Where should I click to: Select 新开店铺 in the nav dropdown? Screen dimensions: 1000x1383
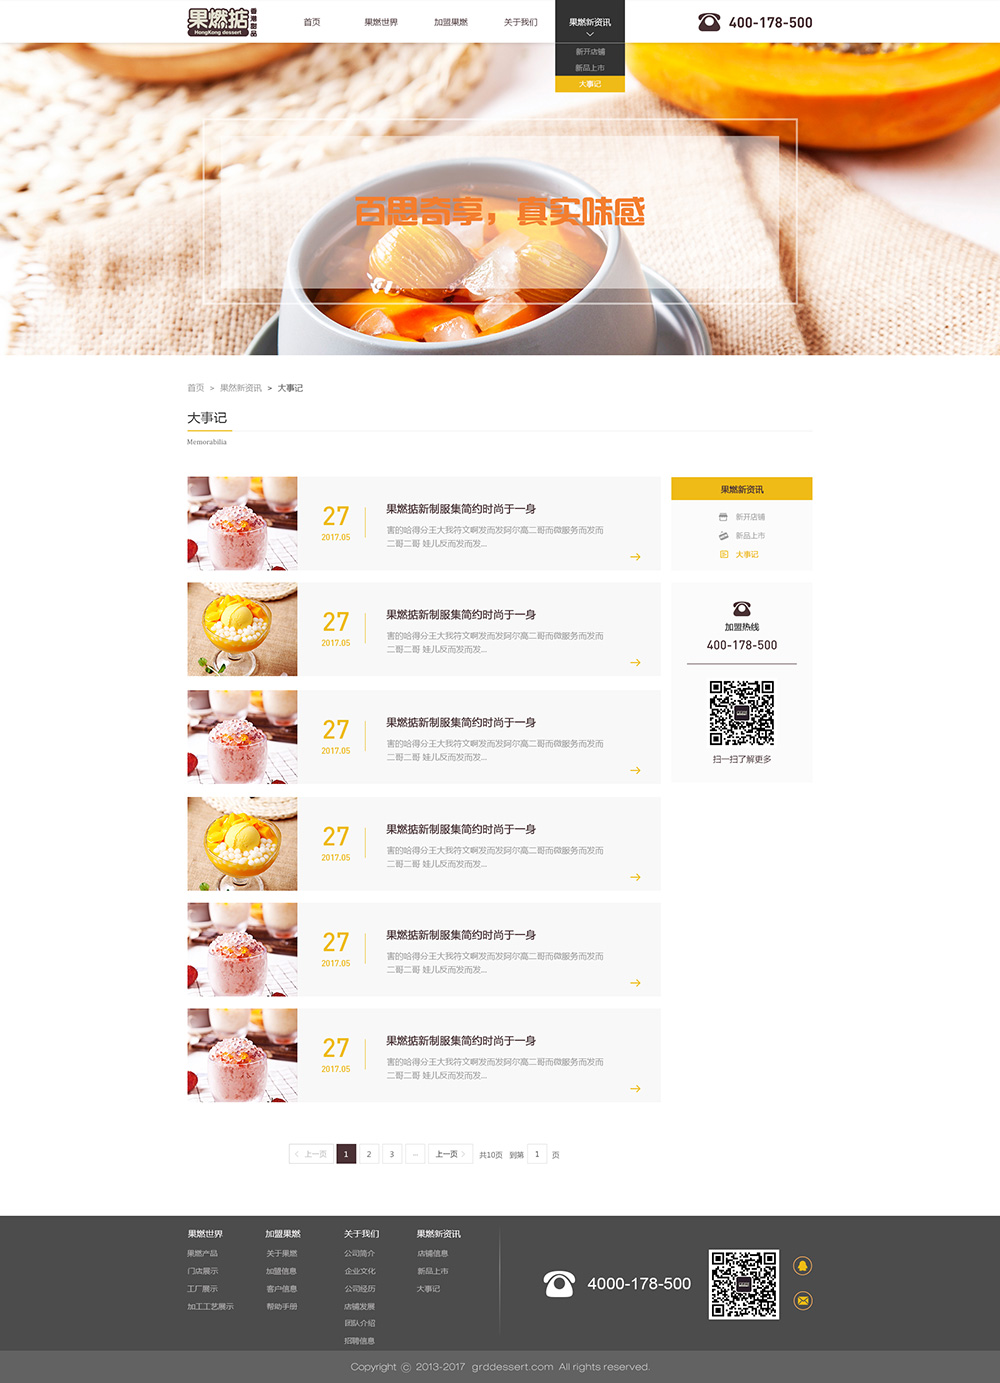click(x=590, y=52)
